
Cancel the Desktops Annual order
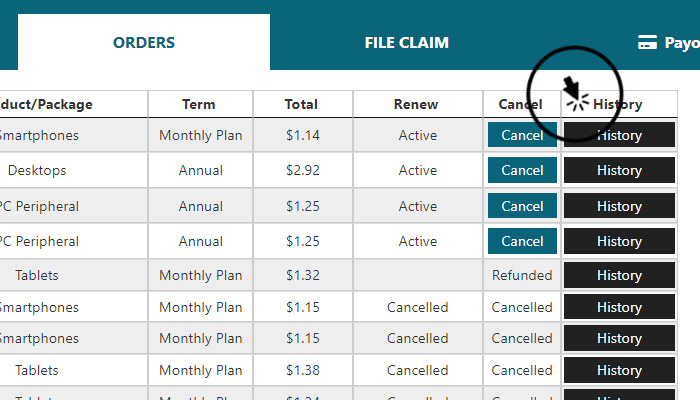point(522,170)
